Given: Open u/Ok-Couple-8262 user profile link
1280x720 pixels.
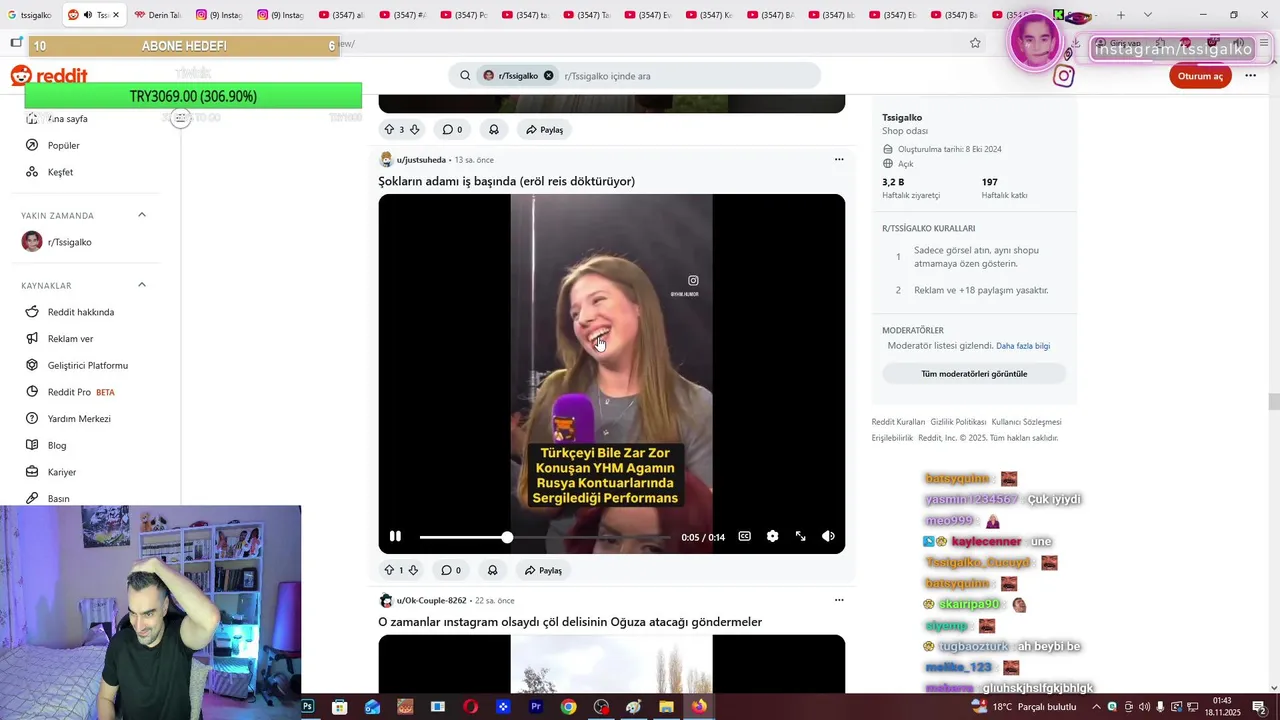Looking at the screenshot, I should coord(431,601).
